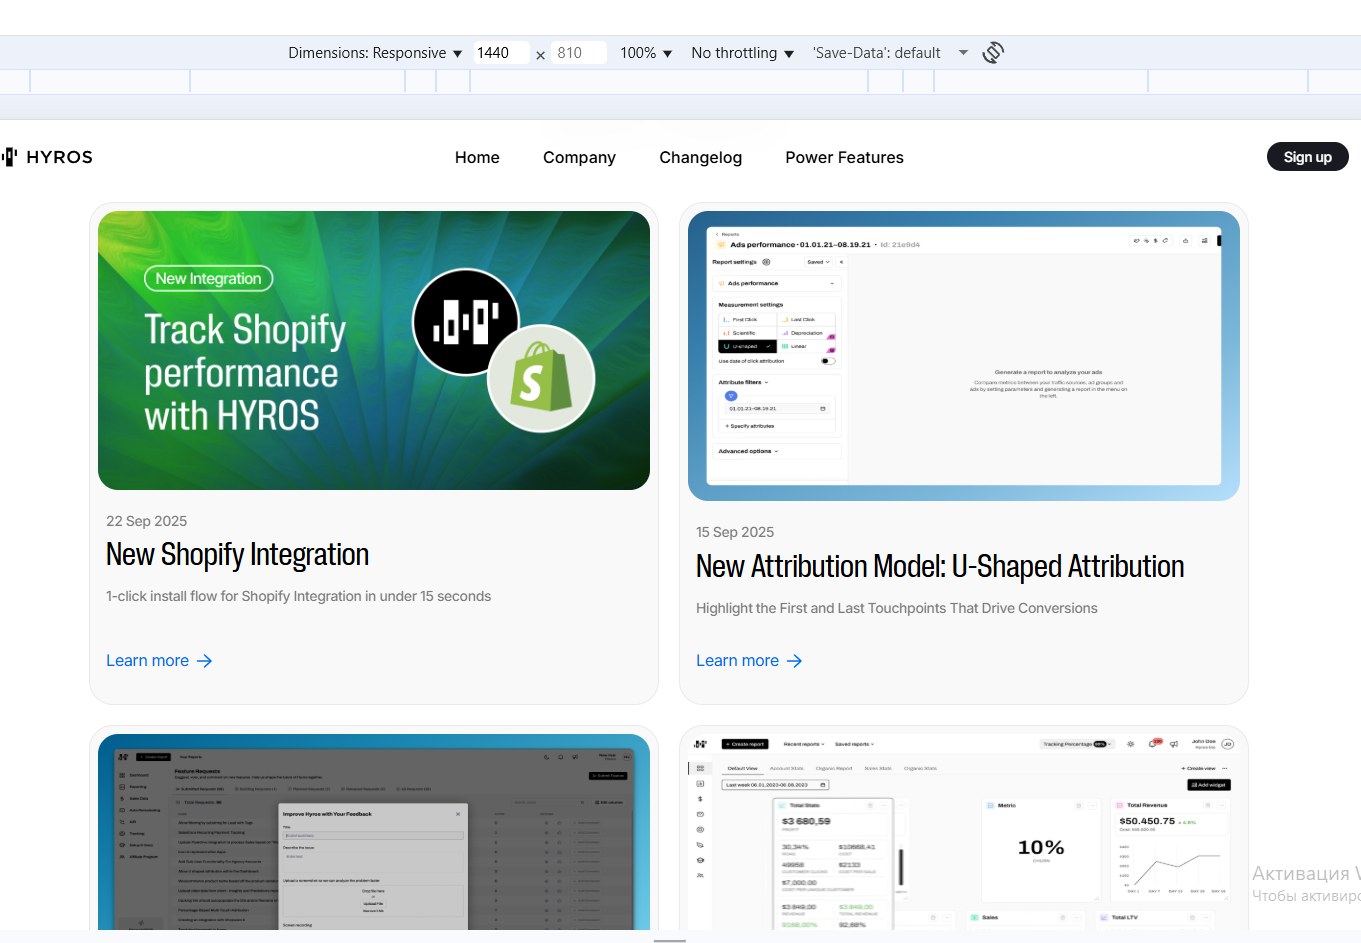
Task: Open the 100% zoom dropdown
Action: pos(646,53)
